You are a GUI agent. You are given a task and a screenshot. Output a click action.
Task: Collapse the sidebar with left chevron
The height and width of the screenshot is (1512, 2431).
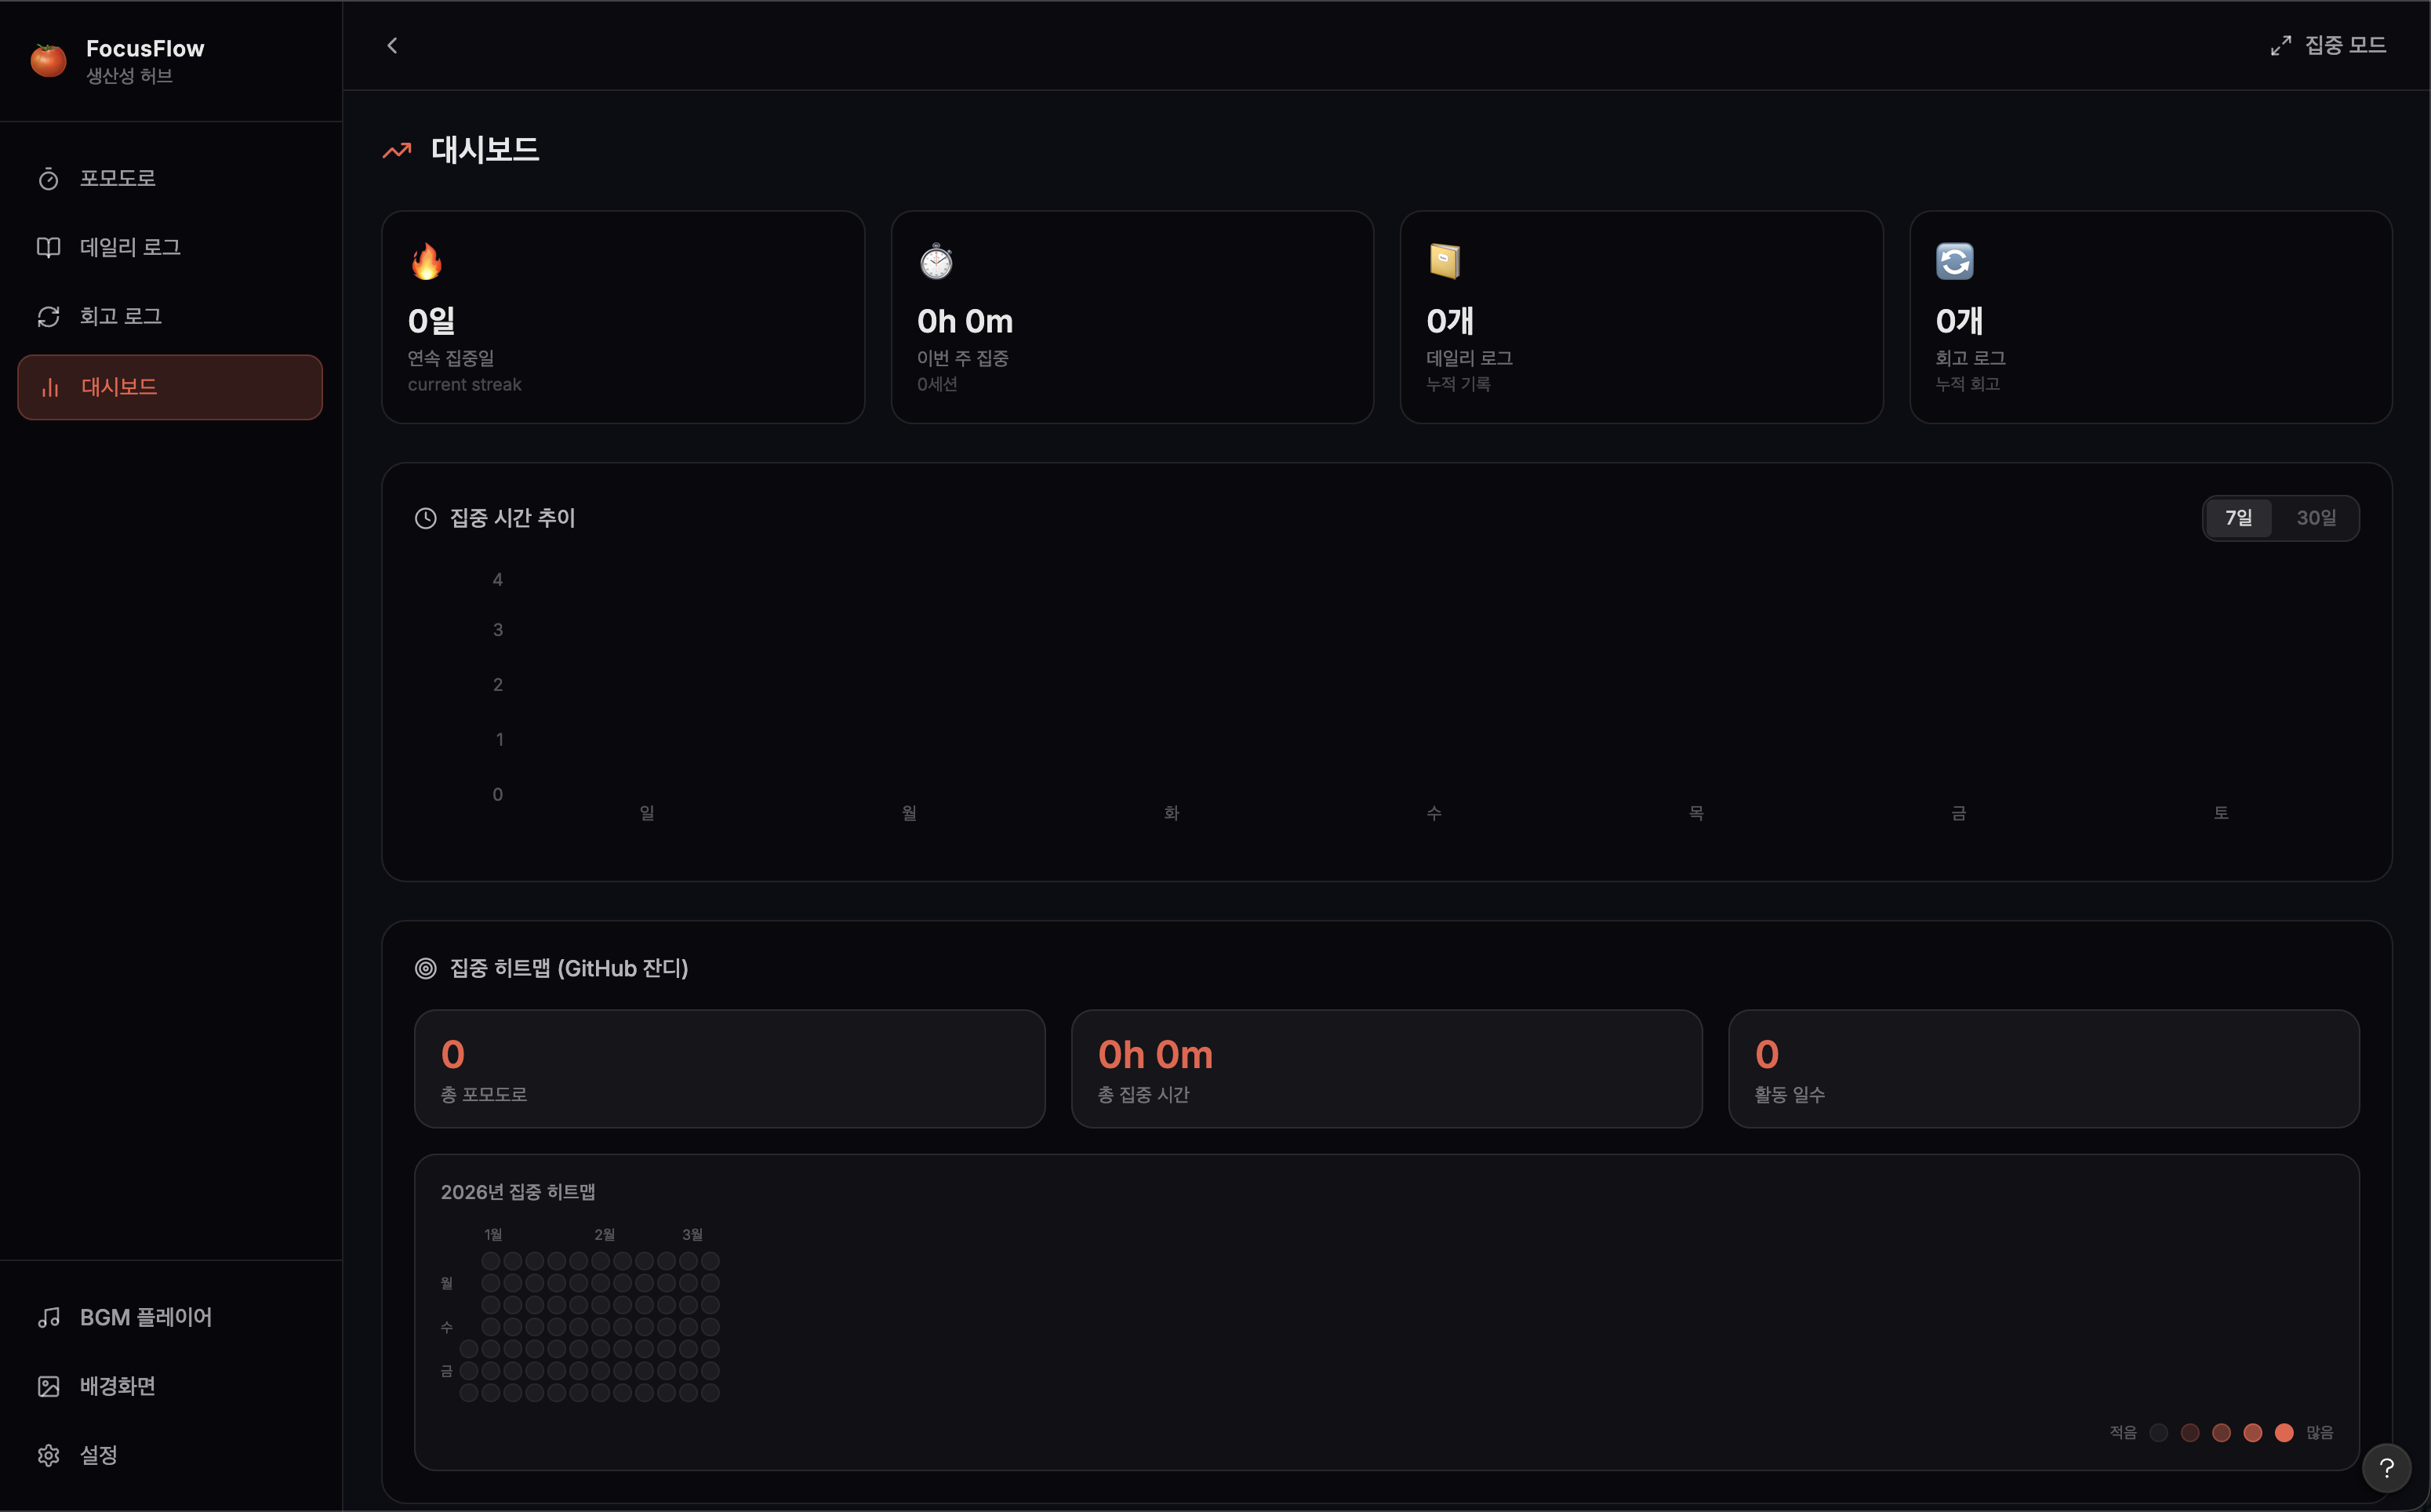pos(392,45)
